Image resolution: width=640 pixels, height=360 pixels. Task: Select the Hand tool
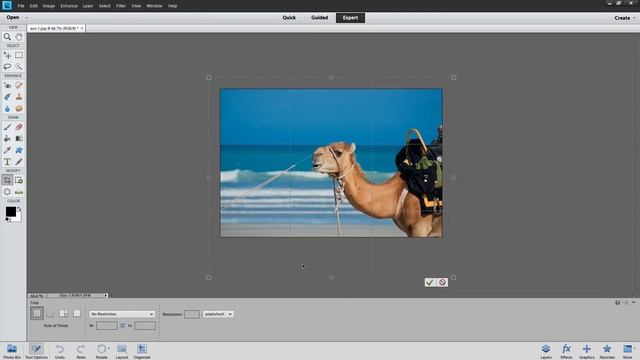(19, 37)
